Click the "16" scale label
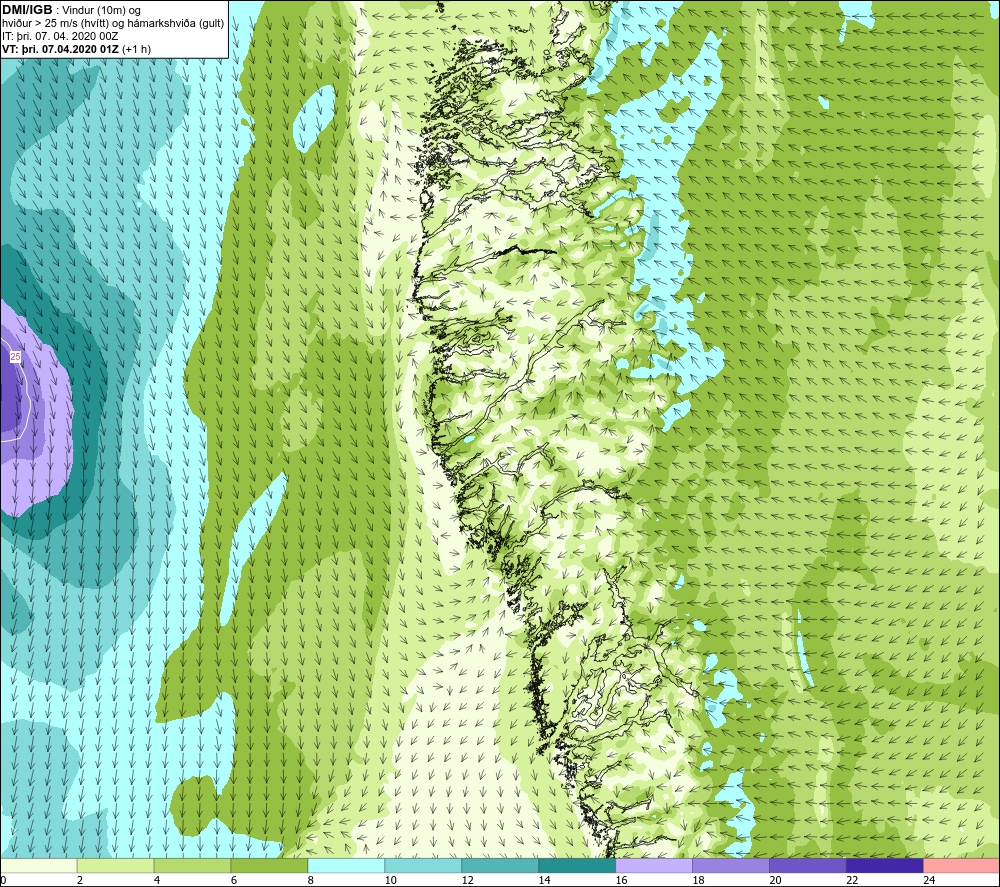This screenshot has height=887, width=1000. point(621,880)
